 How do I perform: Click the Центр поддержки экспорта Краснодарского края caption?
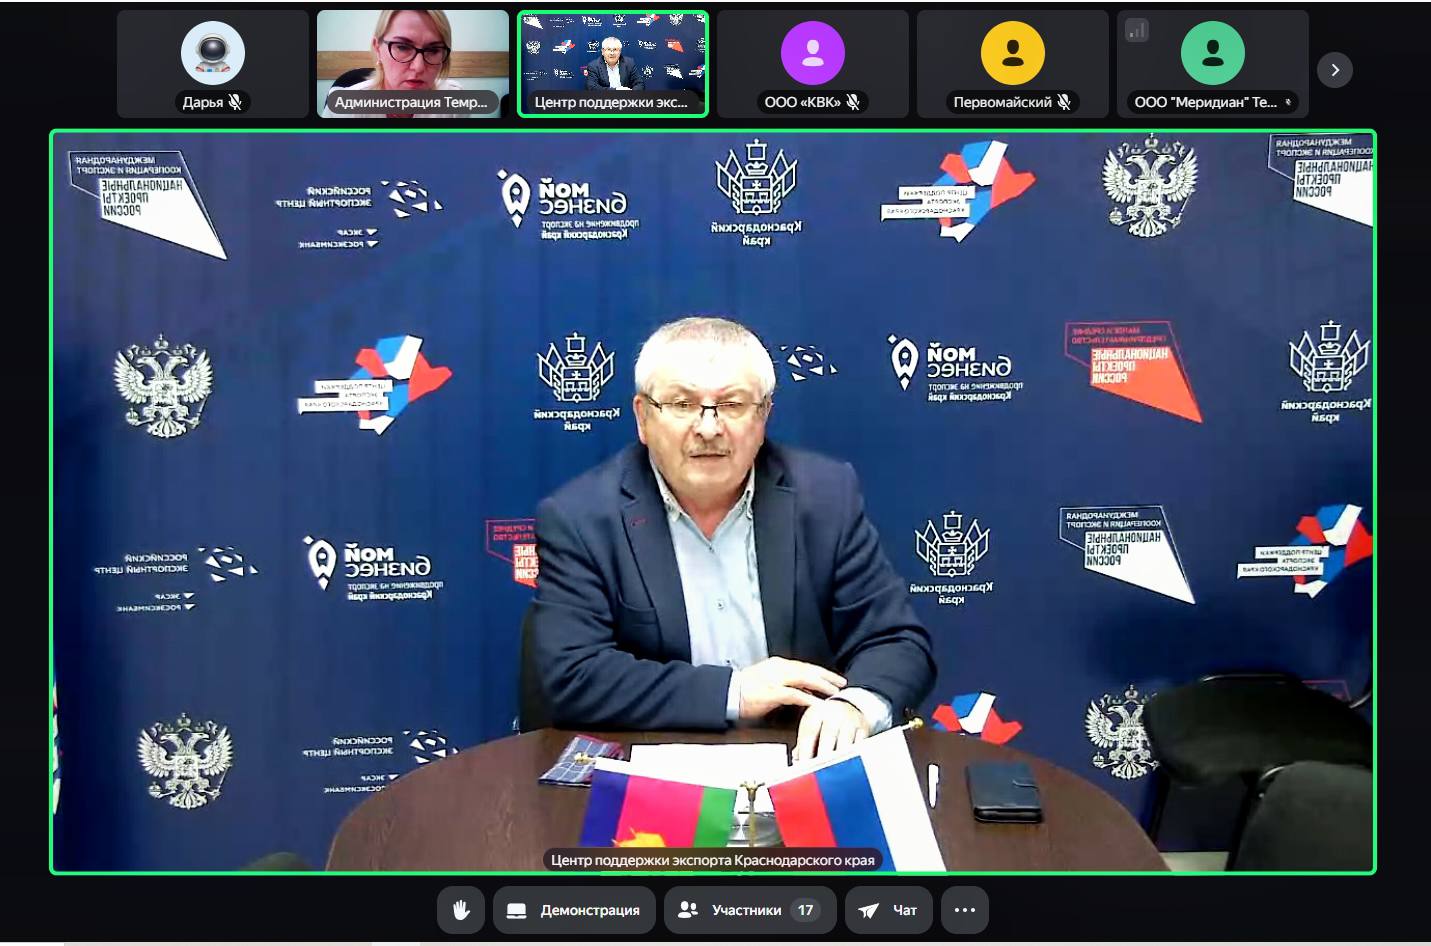[712, 860]
